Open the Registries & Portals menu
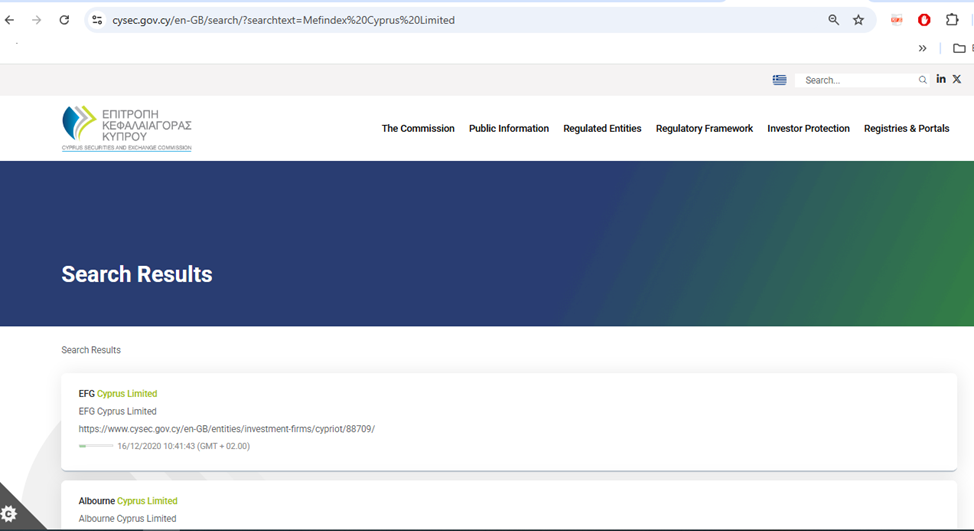 [x=906, y=129]
